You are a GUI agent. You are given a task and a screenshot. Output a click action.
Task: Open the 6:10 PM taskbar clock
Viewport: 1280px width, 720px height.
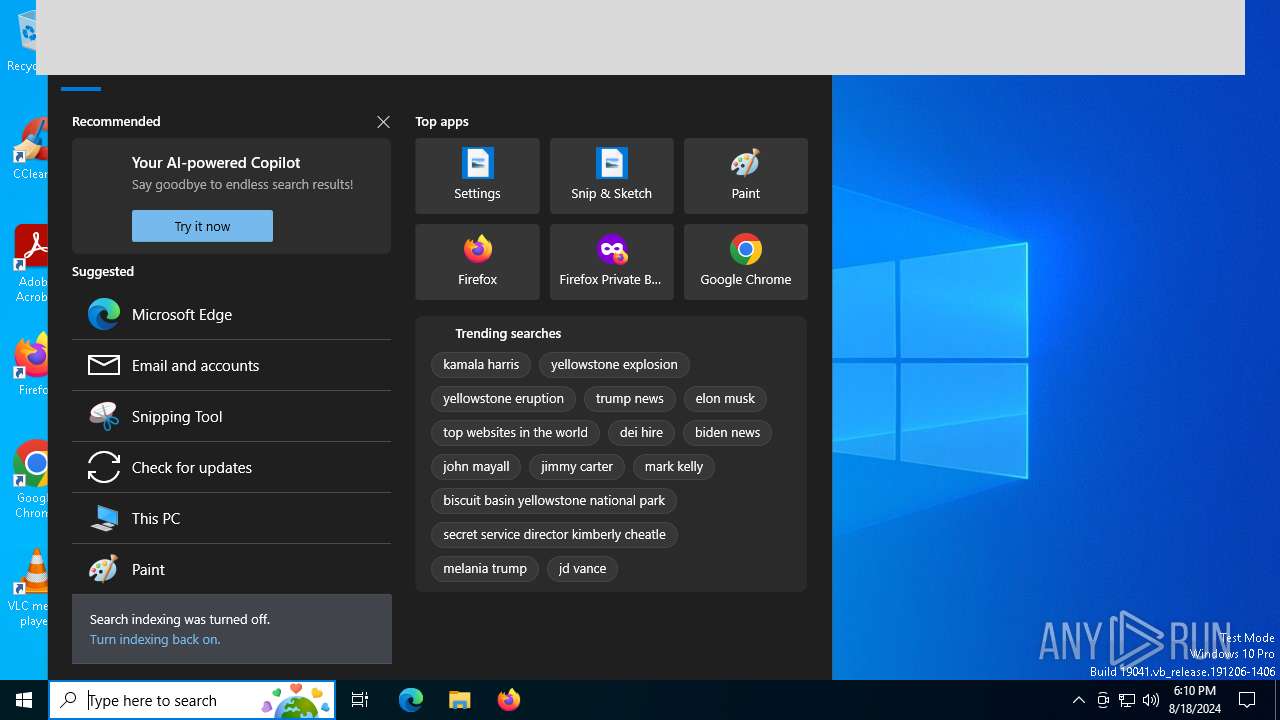1195,700
